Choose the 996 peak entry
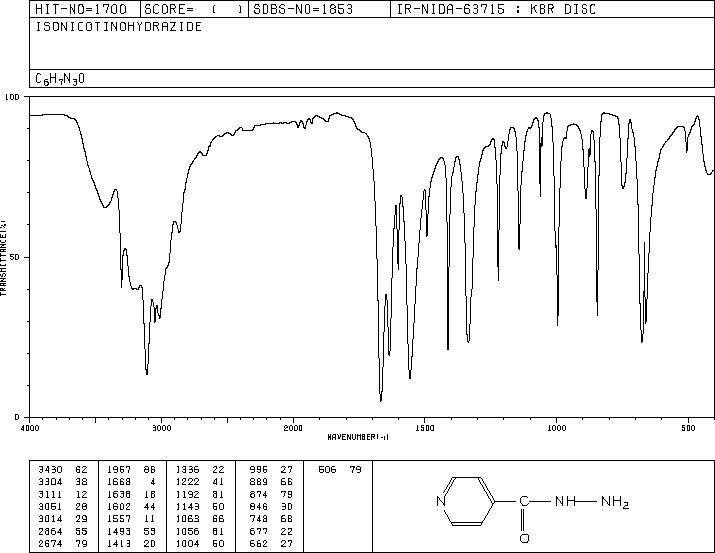The height and width of the screenshot is (553, 715). click(x=271, y=470)
